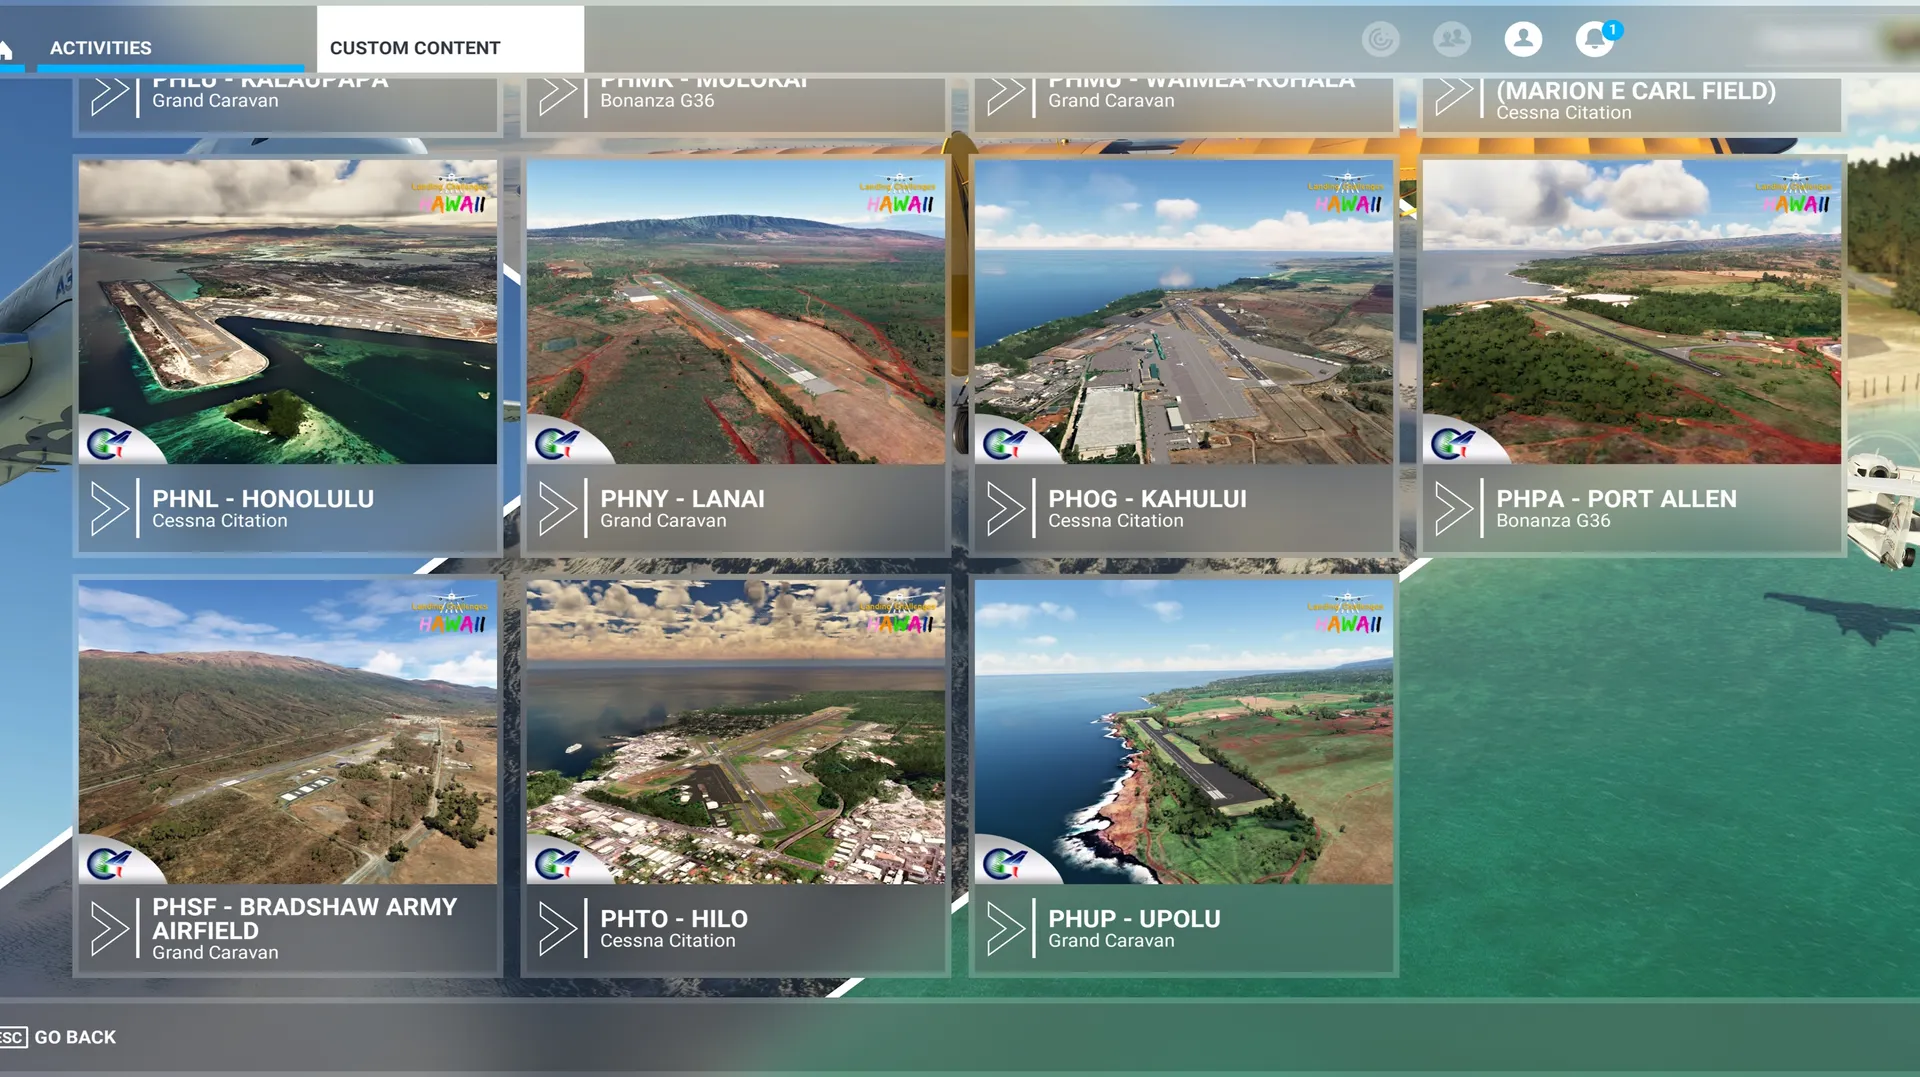Click the Hawaii badge on Honolulu image
Screen dimensions: 1920x1077
pyautogui.click(x=451, y=194)
